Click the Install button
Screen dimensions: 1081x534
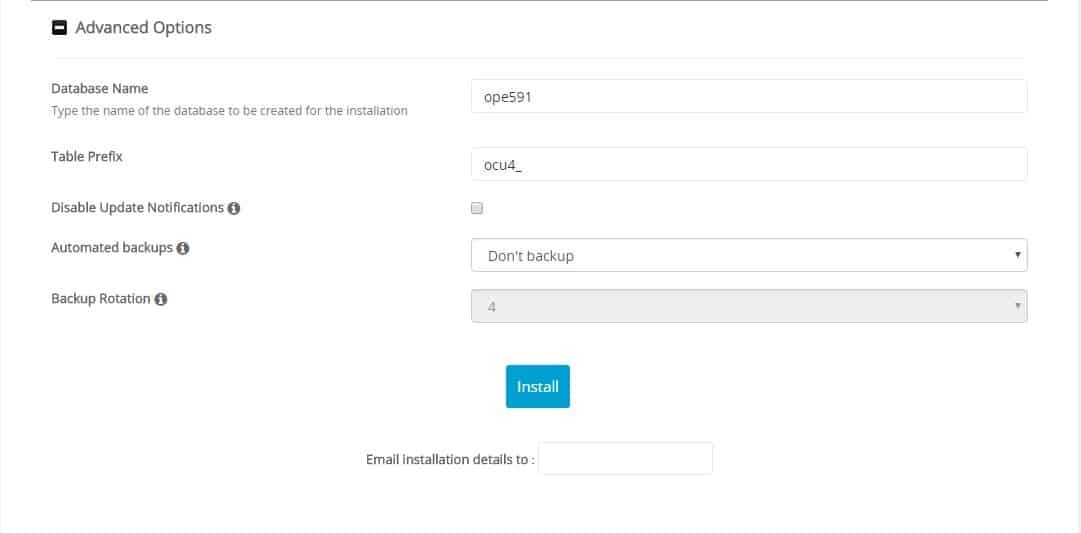pos(538,387)
